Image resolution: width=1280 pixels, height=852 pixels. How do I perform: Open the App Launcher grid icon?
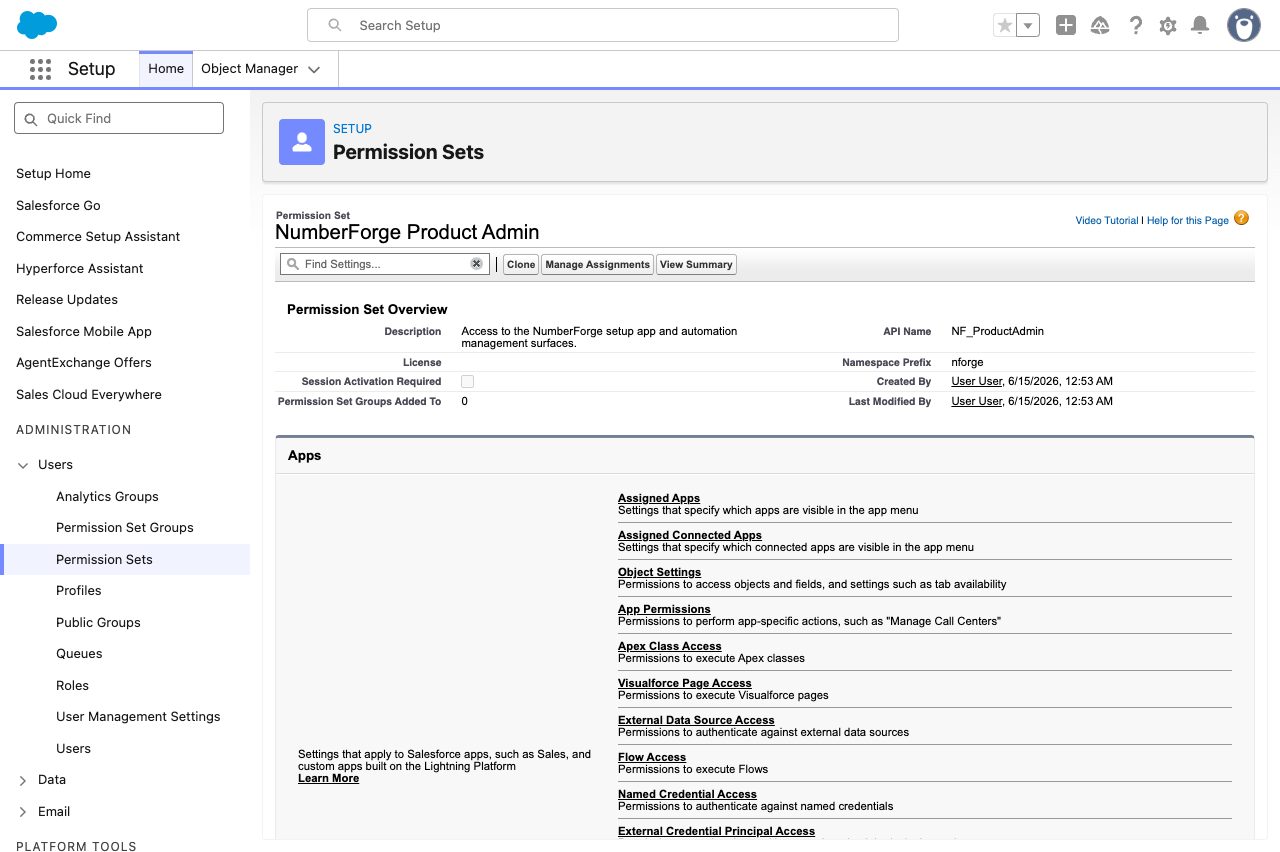40,69
